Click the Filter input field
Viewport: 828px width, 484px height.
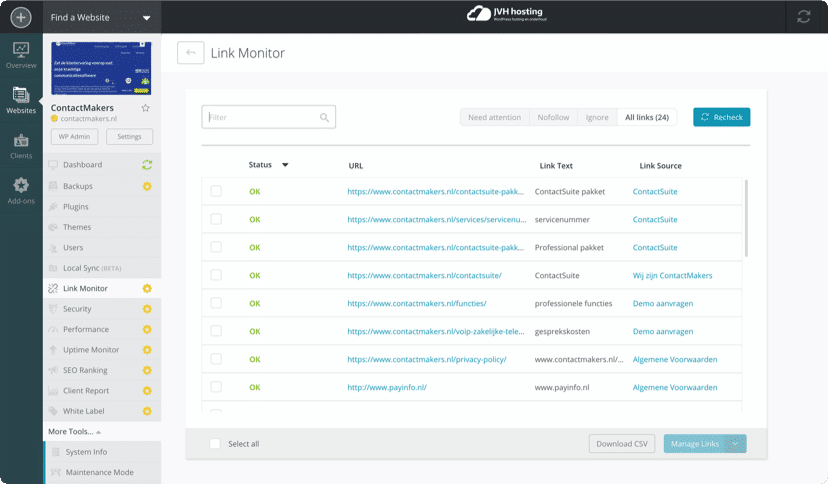tap(268, 117)
